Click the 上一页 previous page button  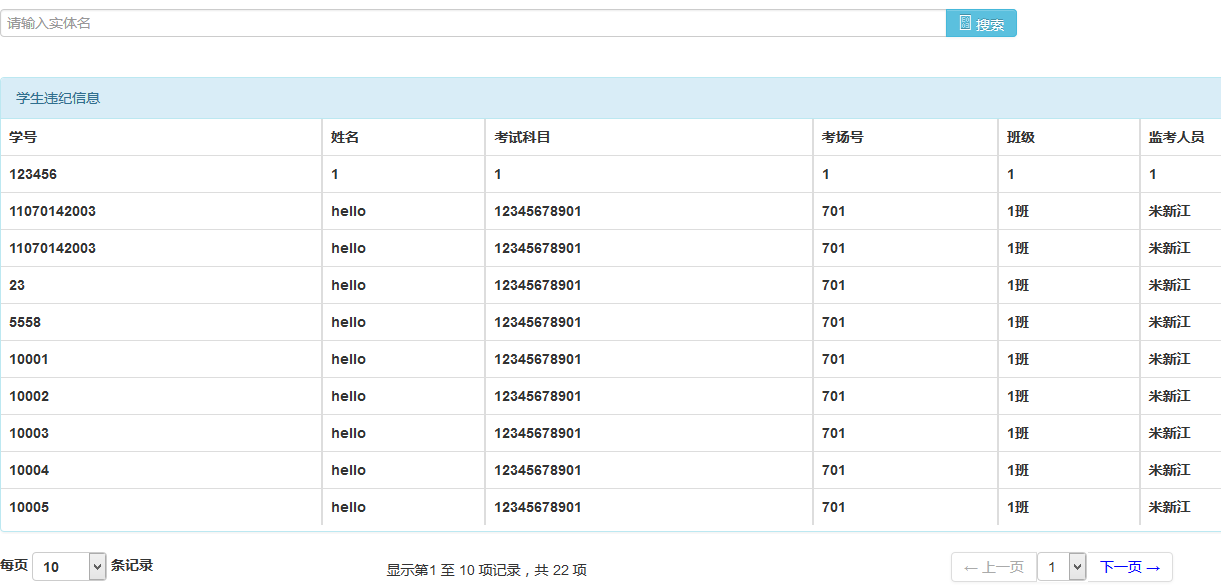(x=993, y=567)
